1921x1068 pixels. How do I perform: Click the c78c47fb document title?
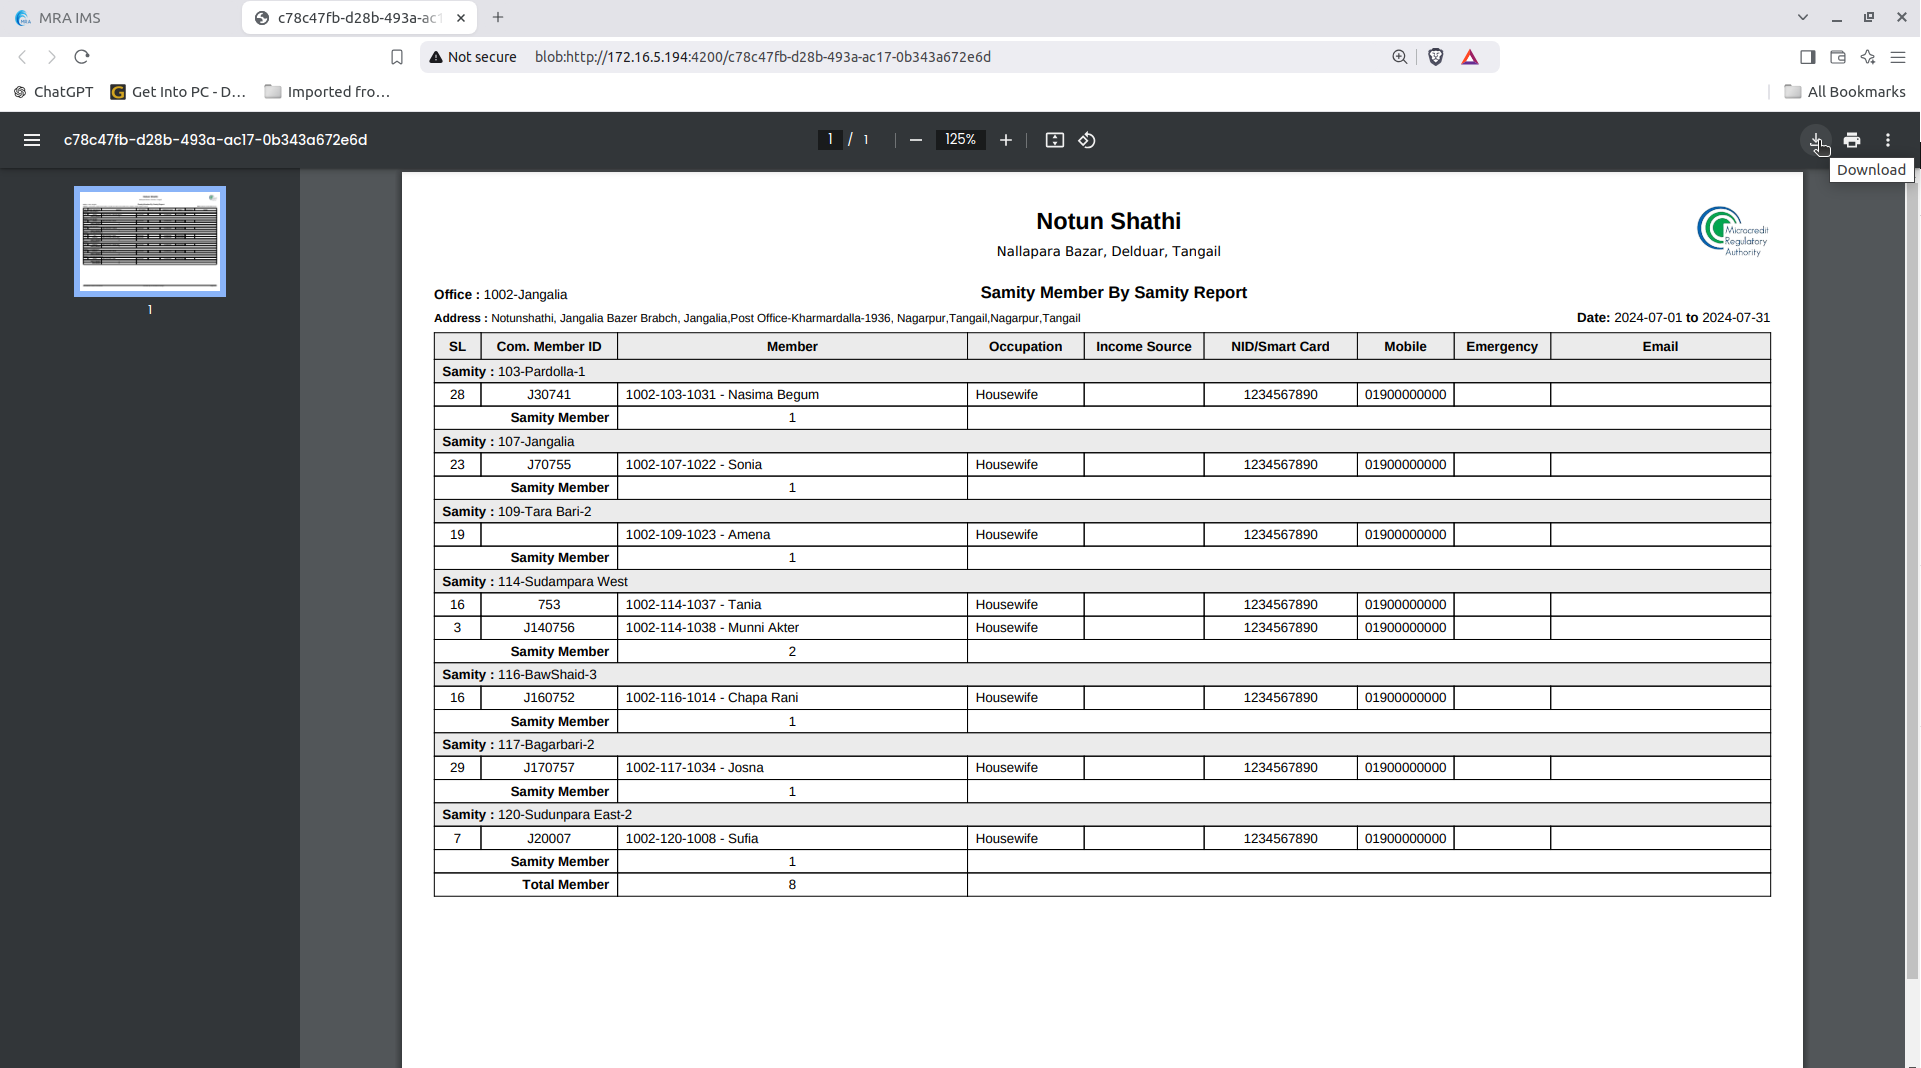215,140
